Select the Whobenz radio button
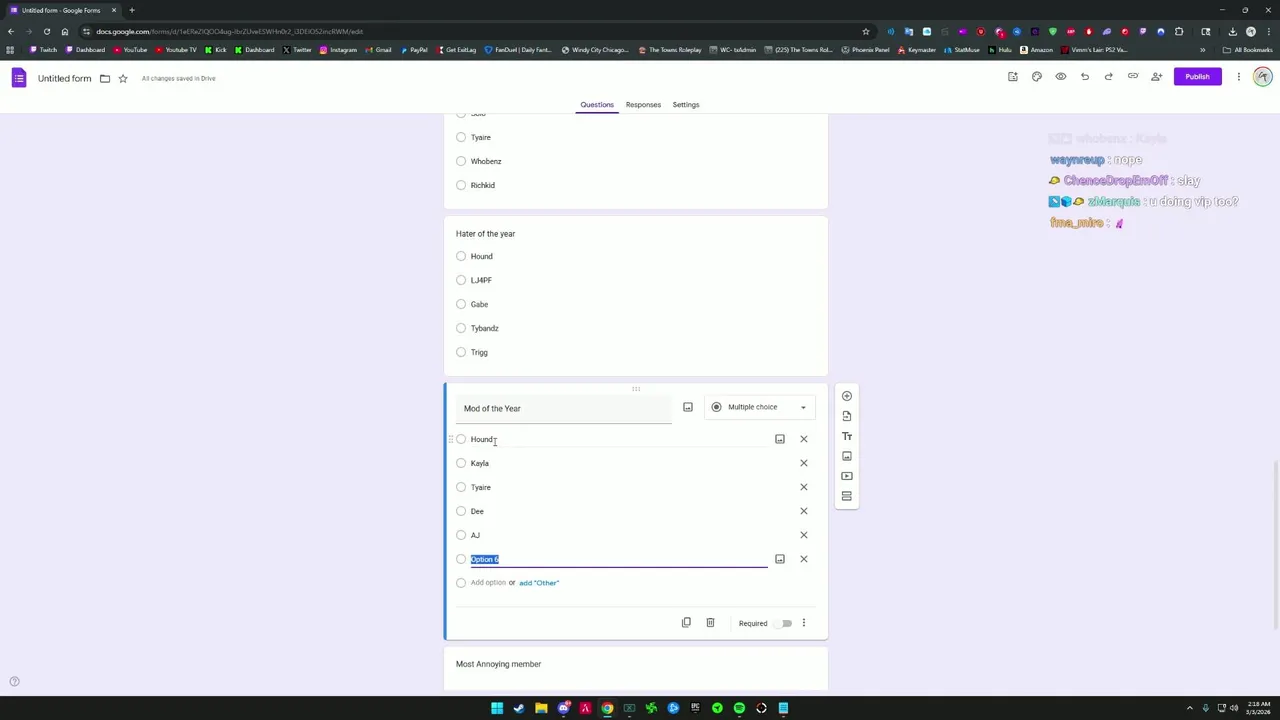 [x=461, y=161]
